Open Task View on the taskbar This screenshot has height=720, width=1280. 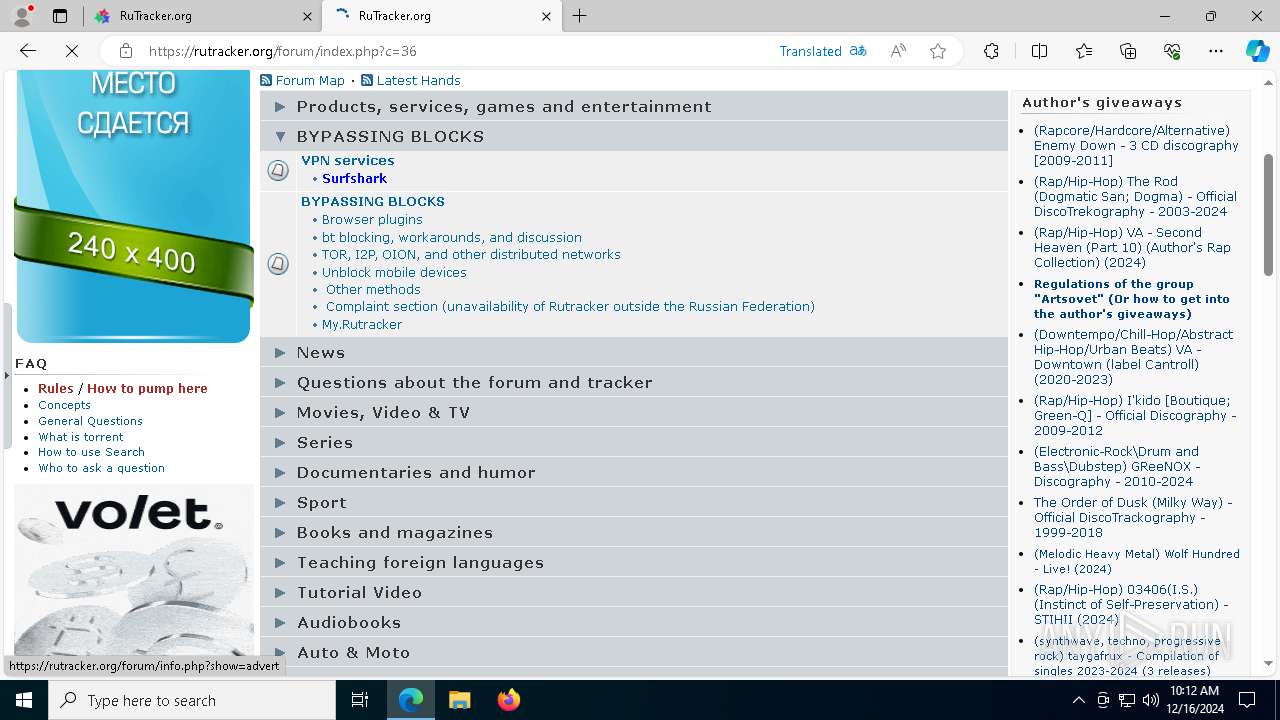click(360, 700)
